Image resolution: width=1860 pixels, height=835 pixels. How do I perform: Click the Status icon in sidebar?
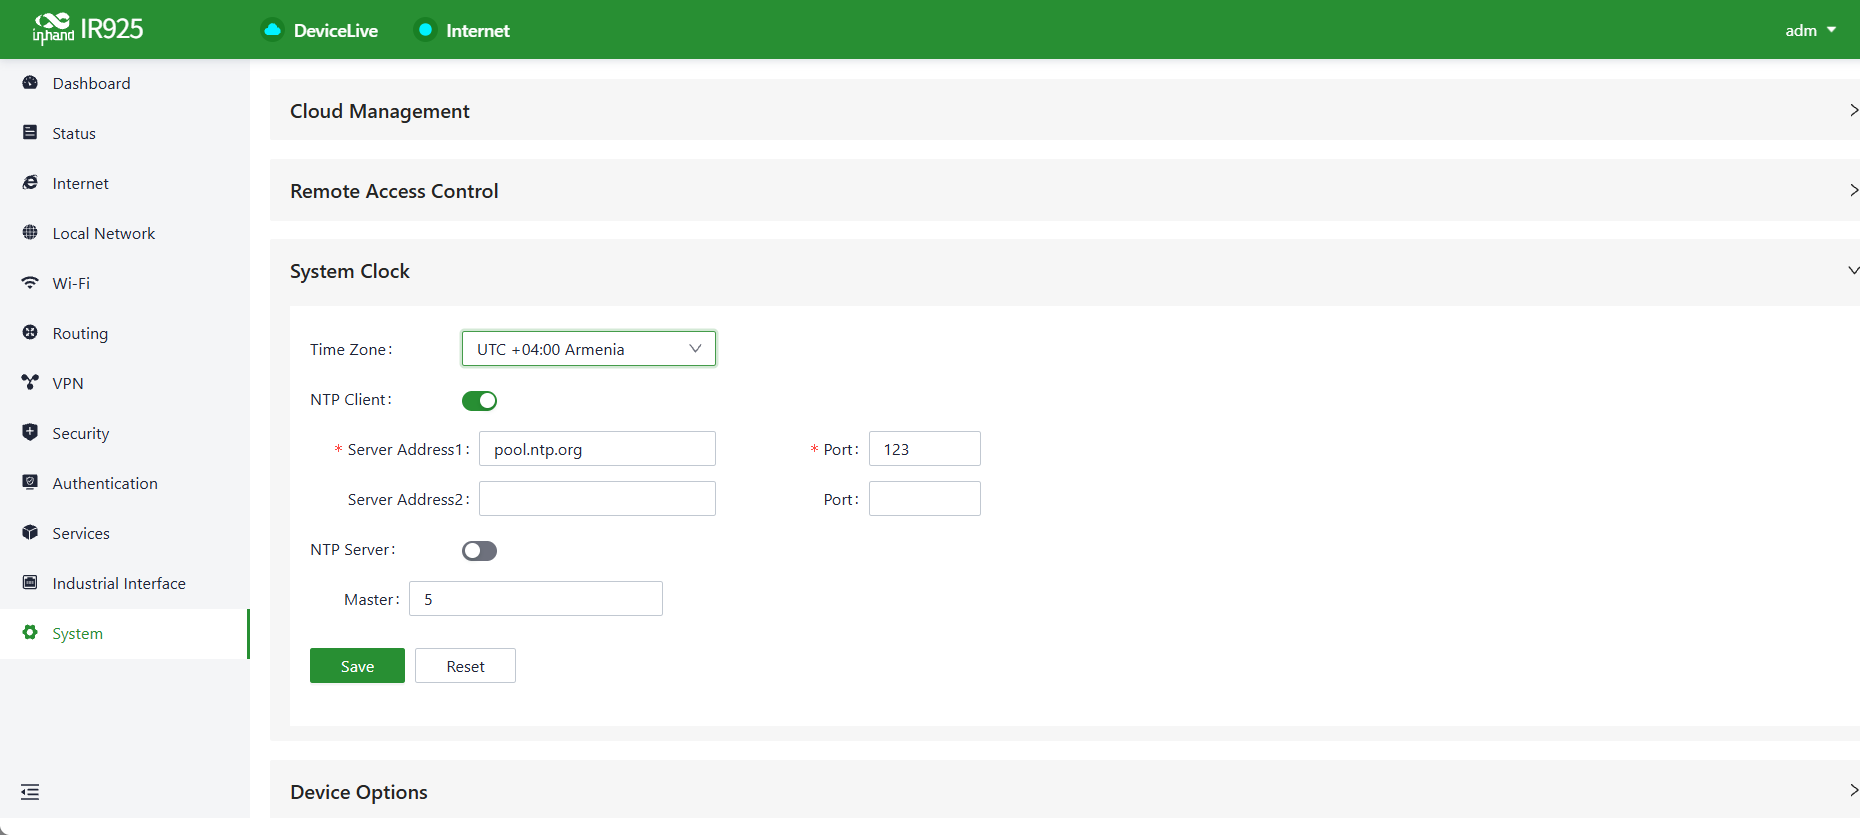30,133
